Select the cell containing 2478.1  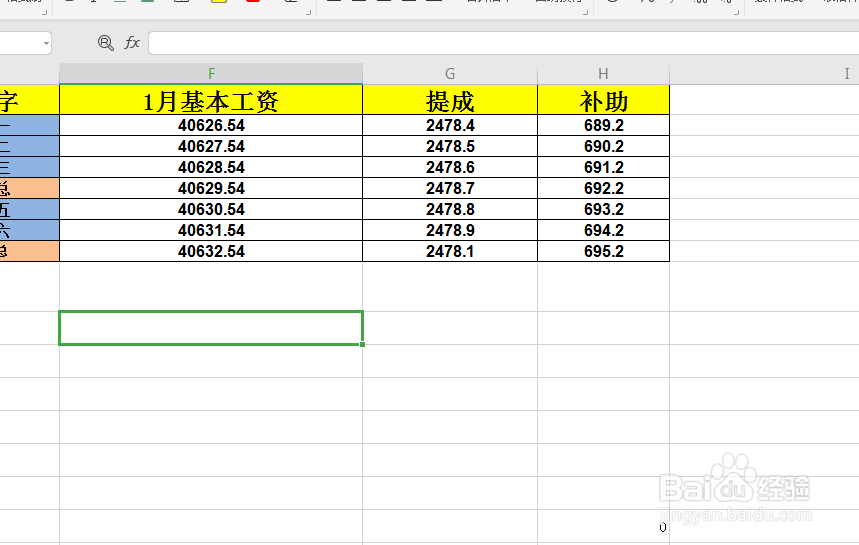click(x=450, y=251)
